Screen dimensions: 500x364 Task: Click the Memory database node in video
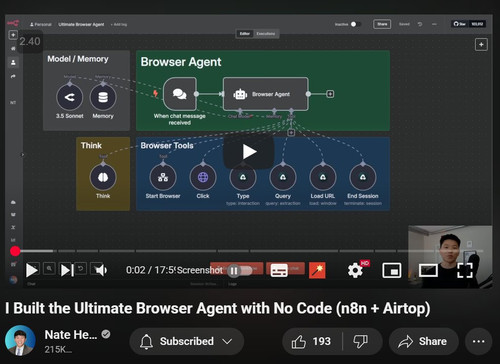pyautogui.click(x=103, y=97)
